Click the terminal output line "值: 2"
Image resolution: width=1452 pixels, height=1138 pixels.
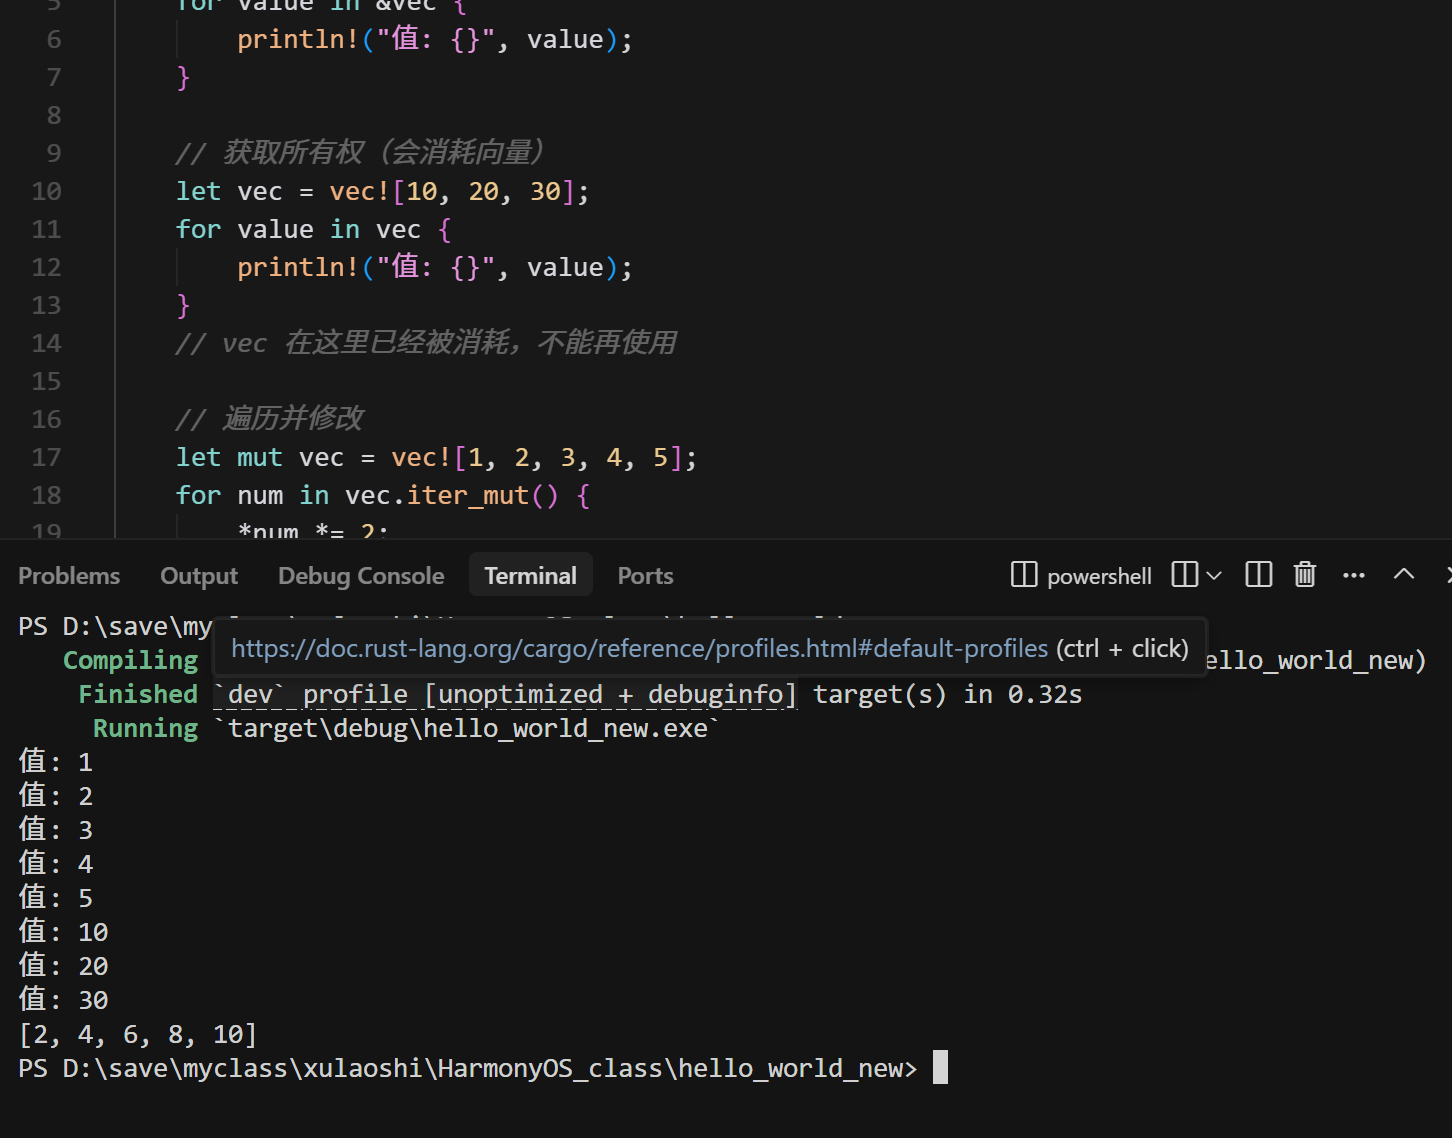coord(56,796)
